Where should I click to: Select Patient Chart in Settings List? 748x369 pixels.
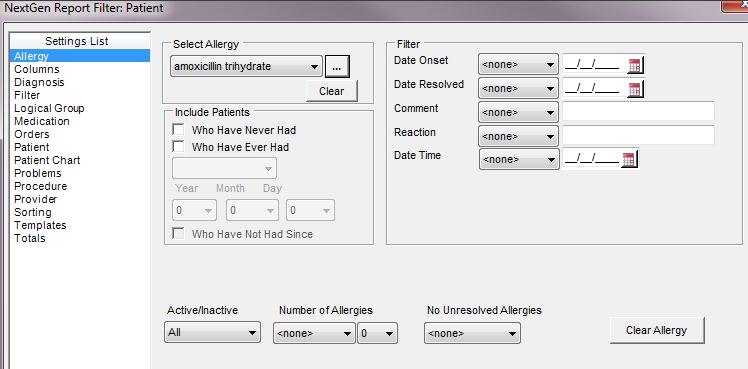(x=47, y=160)
